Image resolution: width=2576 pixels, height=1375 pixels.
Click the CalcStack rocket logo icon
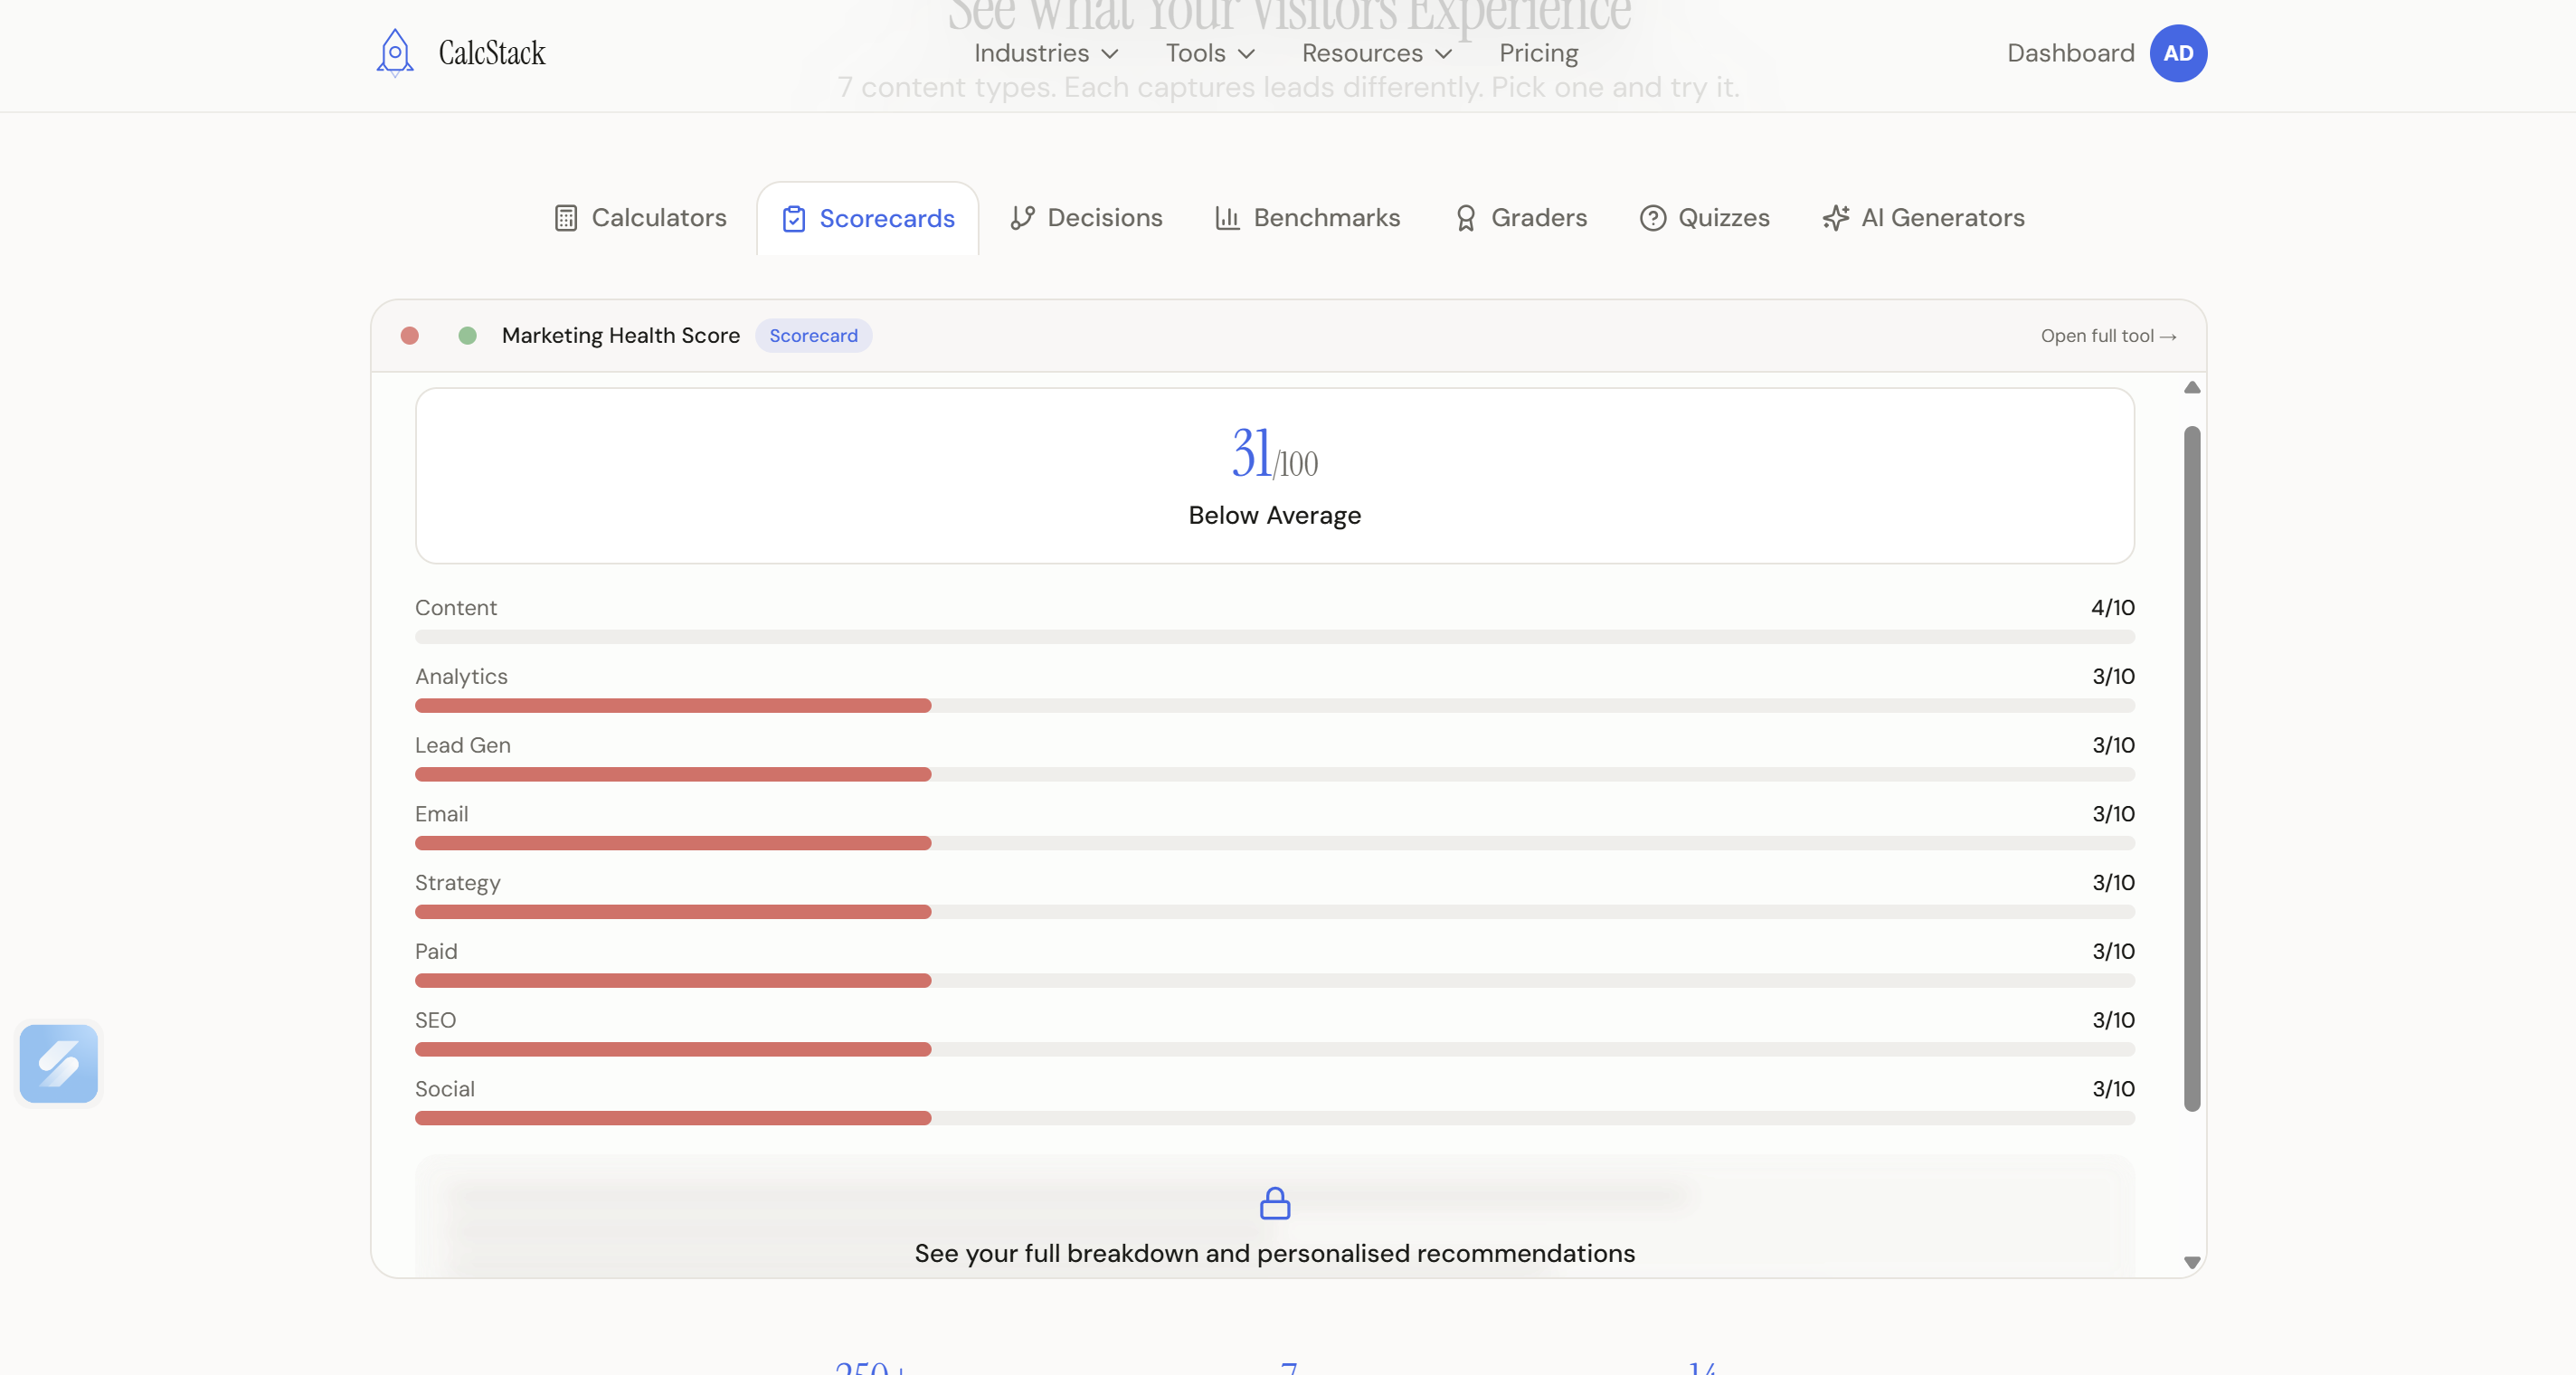[395, 53]
